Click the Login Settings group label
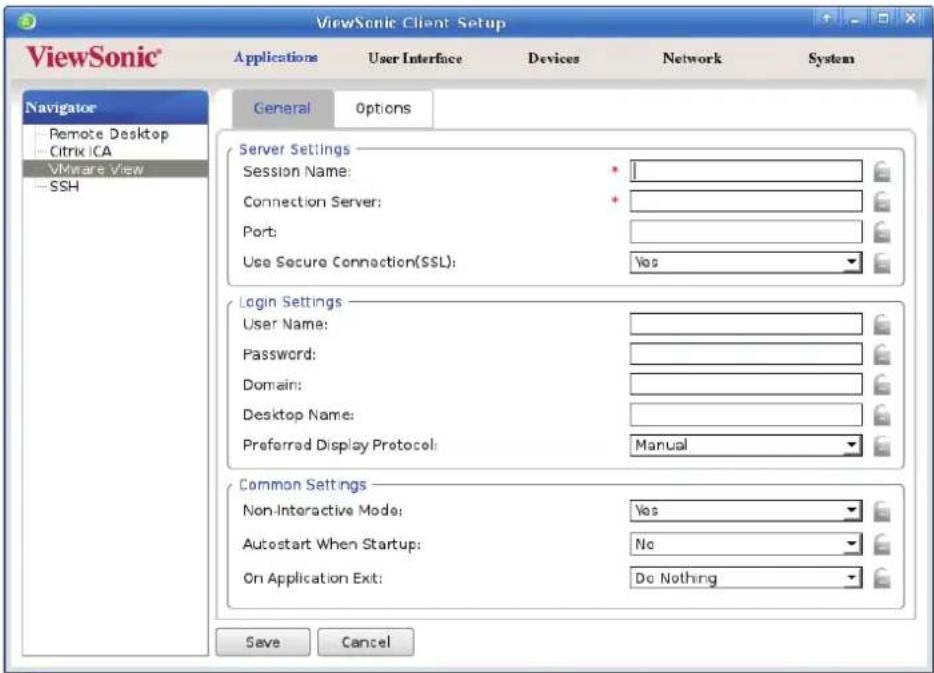 point(290,302)
